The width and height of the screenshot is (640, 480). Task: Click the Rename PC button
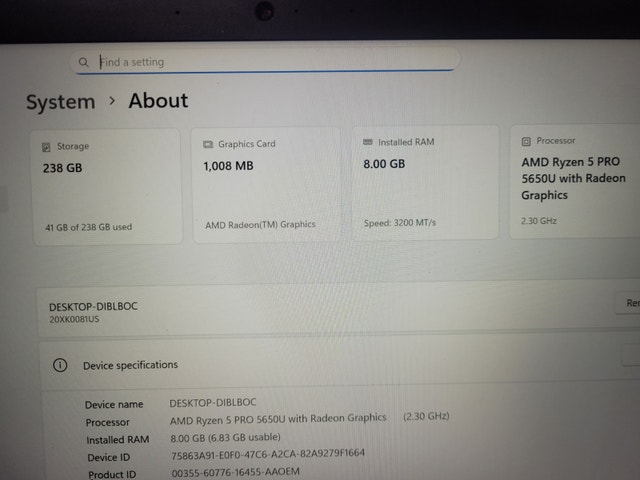(x=627, y=303)
